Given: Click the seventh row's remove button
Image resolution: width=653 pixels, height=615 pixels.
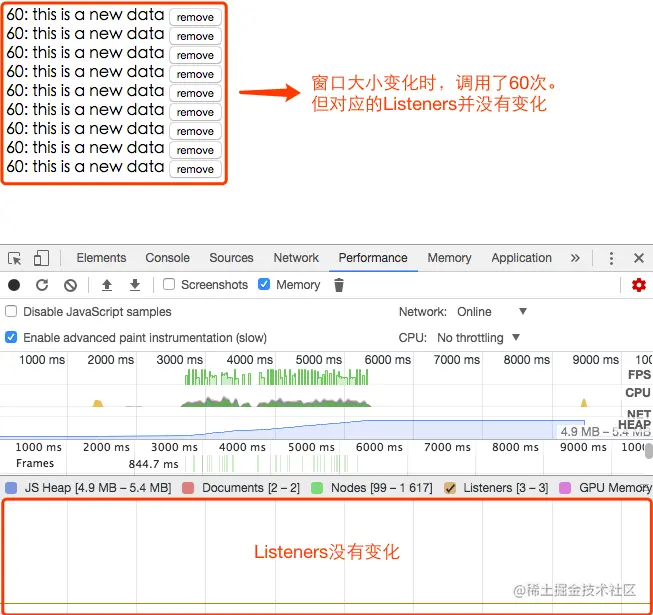Looking at the screenshot, I should point(195,131).
